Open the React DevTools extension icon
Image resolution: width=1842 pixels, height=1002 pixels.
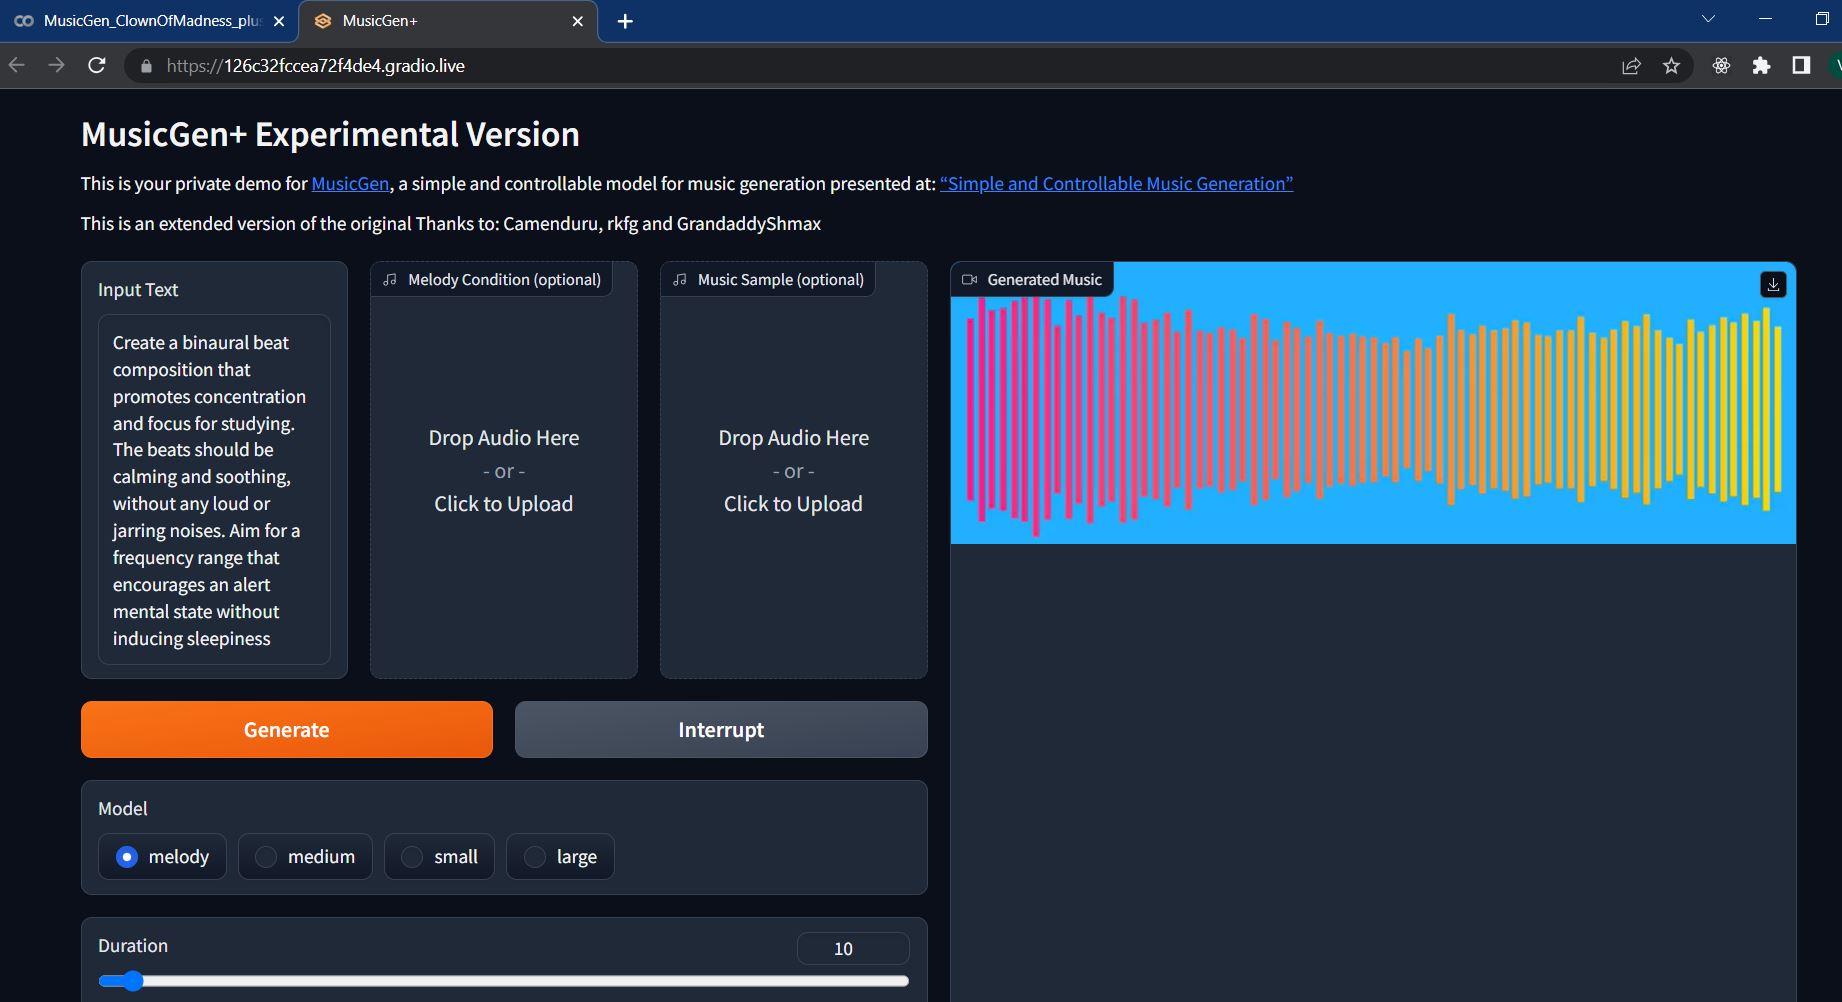(x=1721, y=66)
